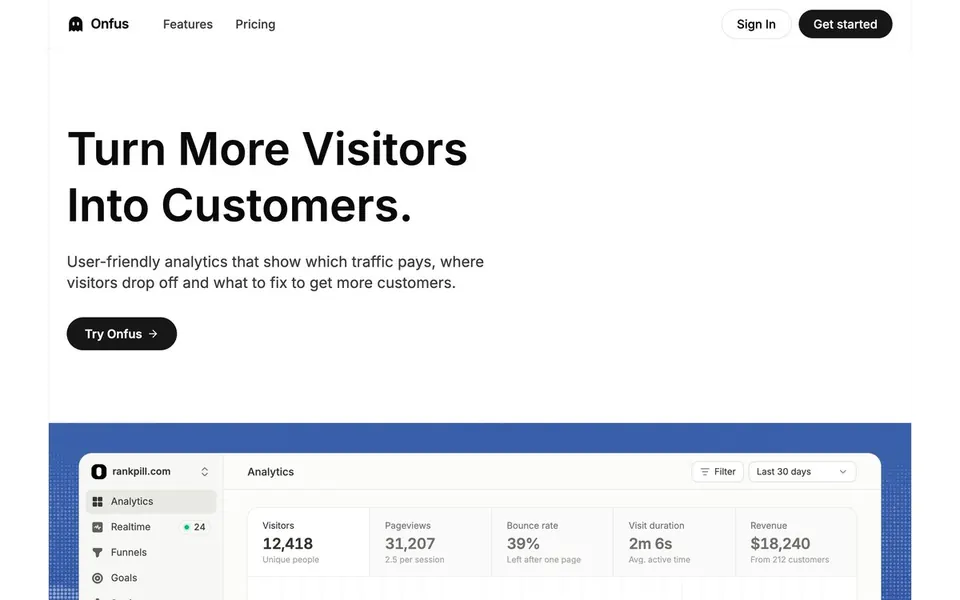Select Goals in the sidebar

(151, 578)
